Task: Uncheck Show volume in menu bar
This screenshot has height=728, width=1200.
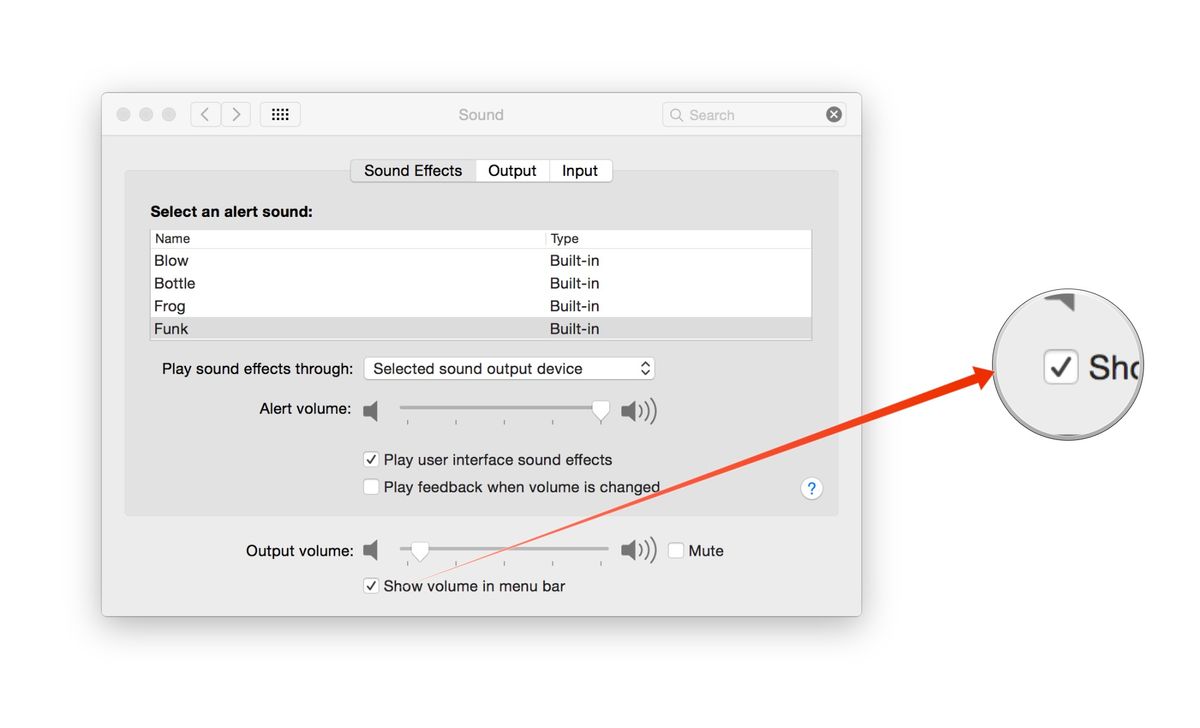Action: click(371, 585)
